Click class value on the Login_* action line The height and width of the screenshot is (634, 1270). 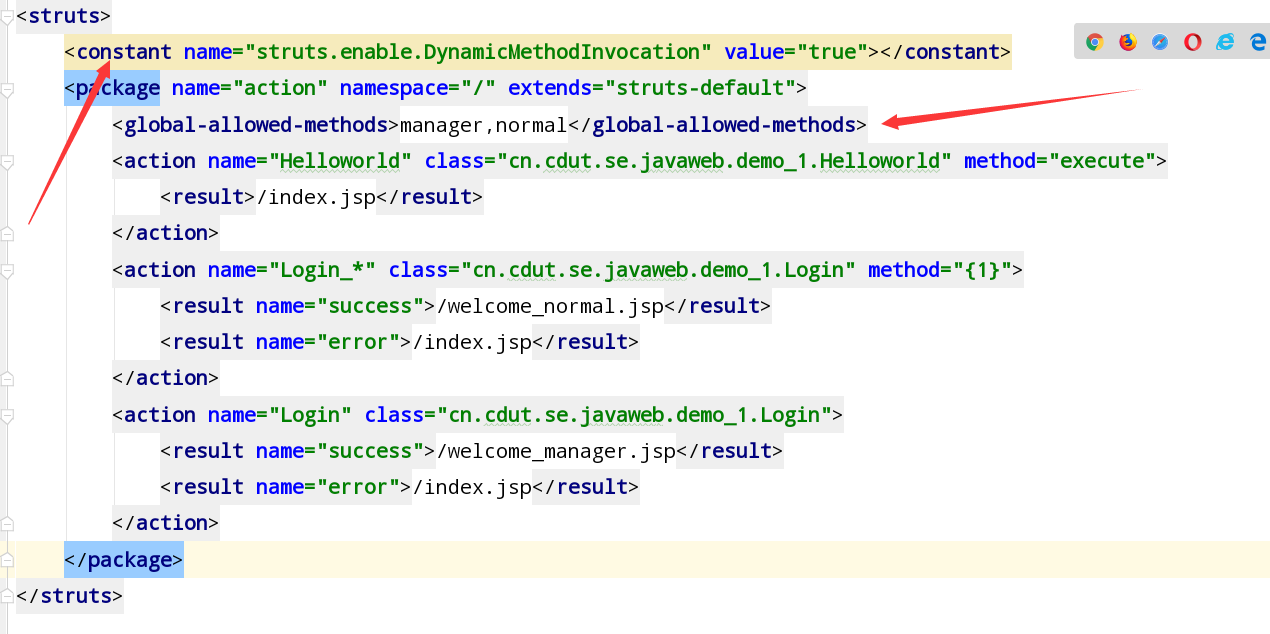[659, 270]
